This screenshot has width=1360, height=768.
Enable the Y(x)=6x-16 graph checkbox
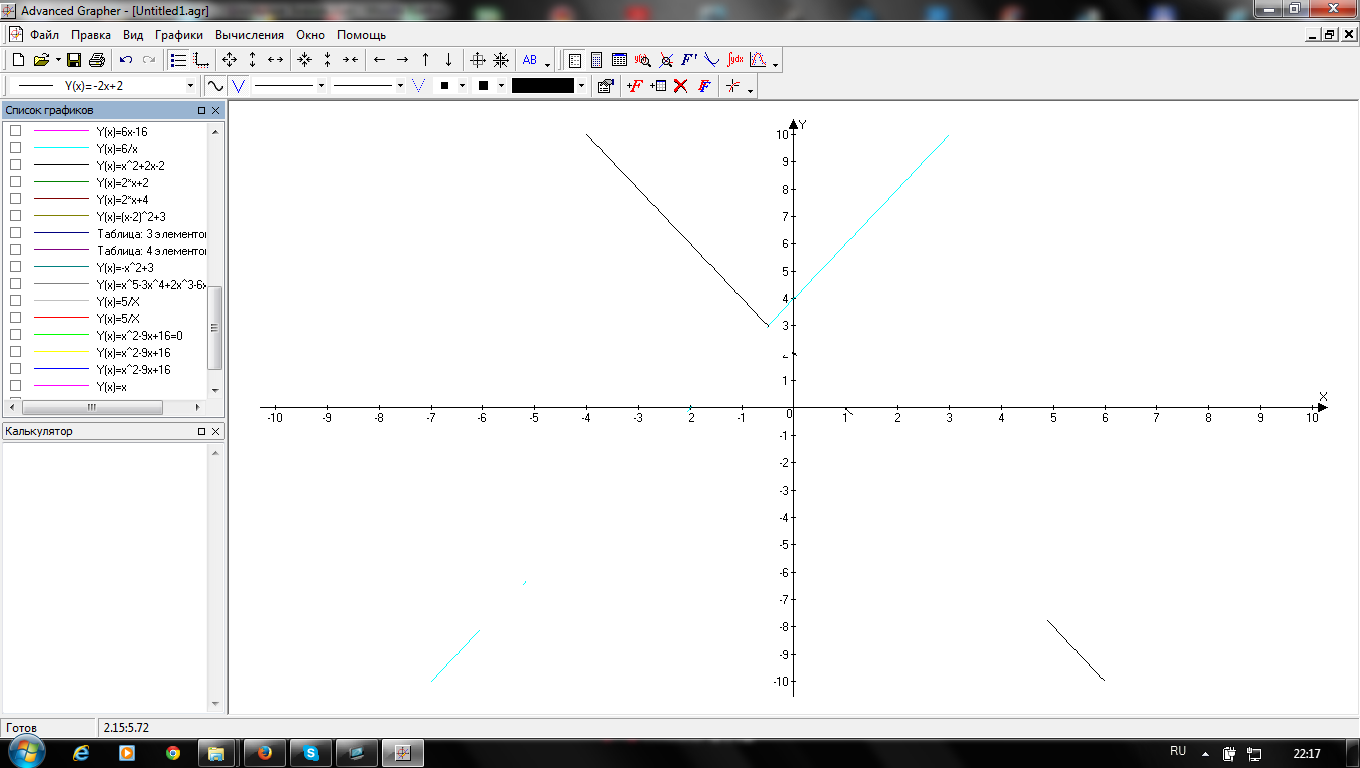[x=15, y=131]
